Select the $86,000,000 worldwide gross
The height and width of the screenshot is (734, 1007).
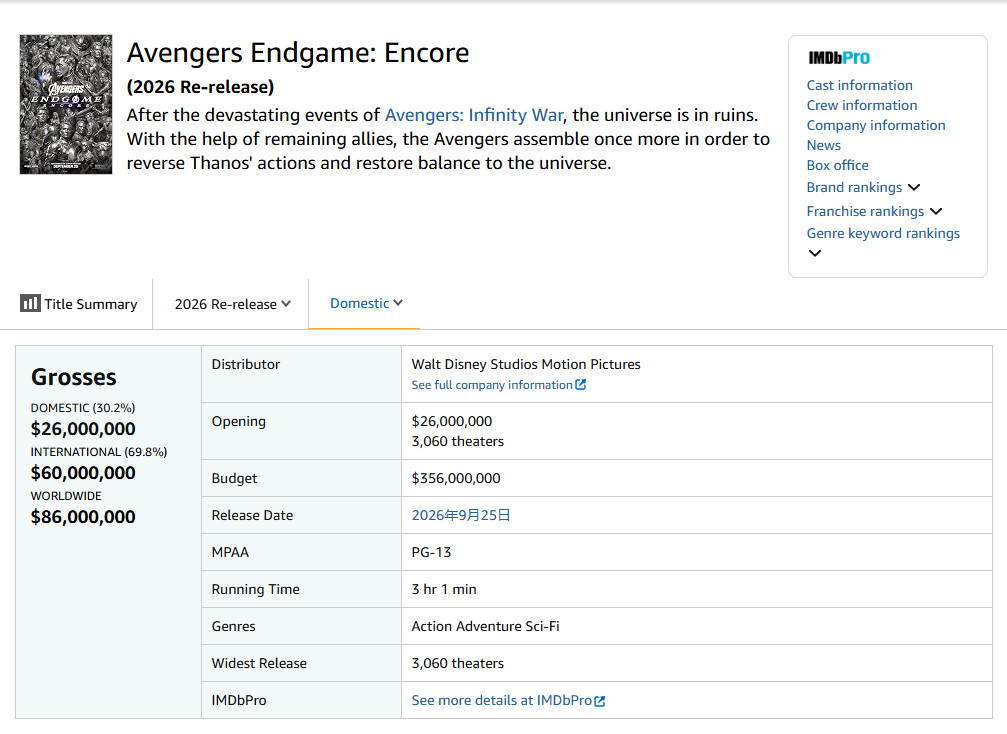83,517
